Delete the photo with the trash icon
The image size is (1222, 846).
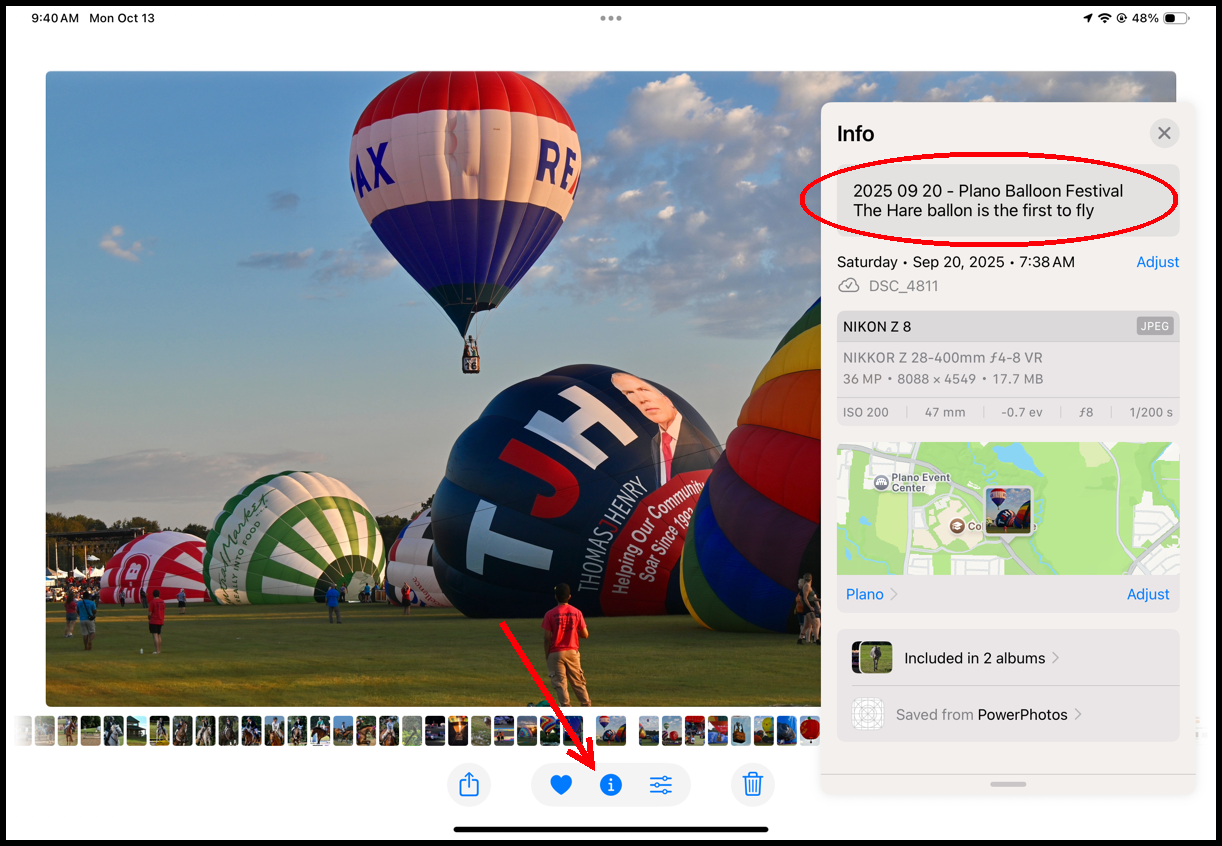pyautogui.click(x=753, y=785)
